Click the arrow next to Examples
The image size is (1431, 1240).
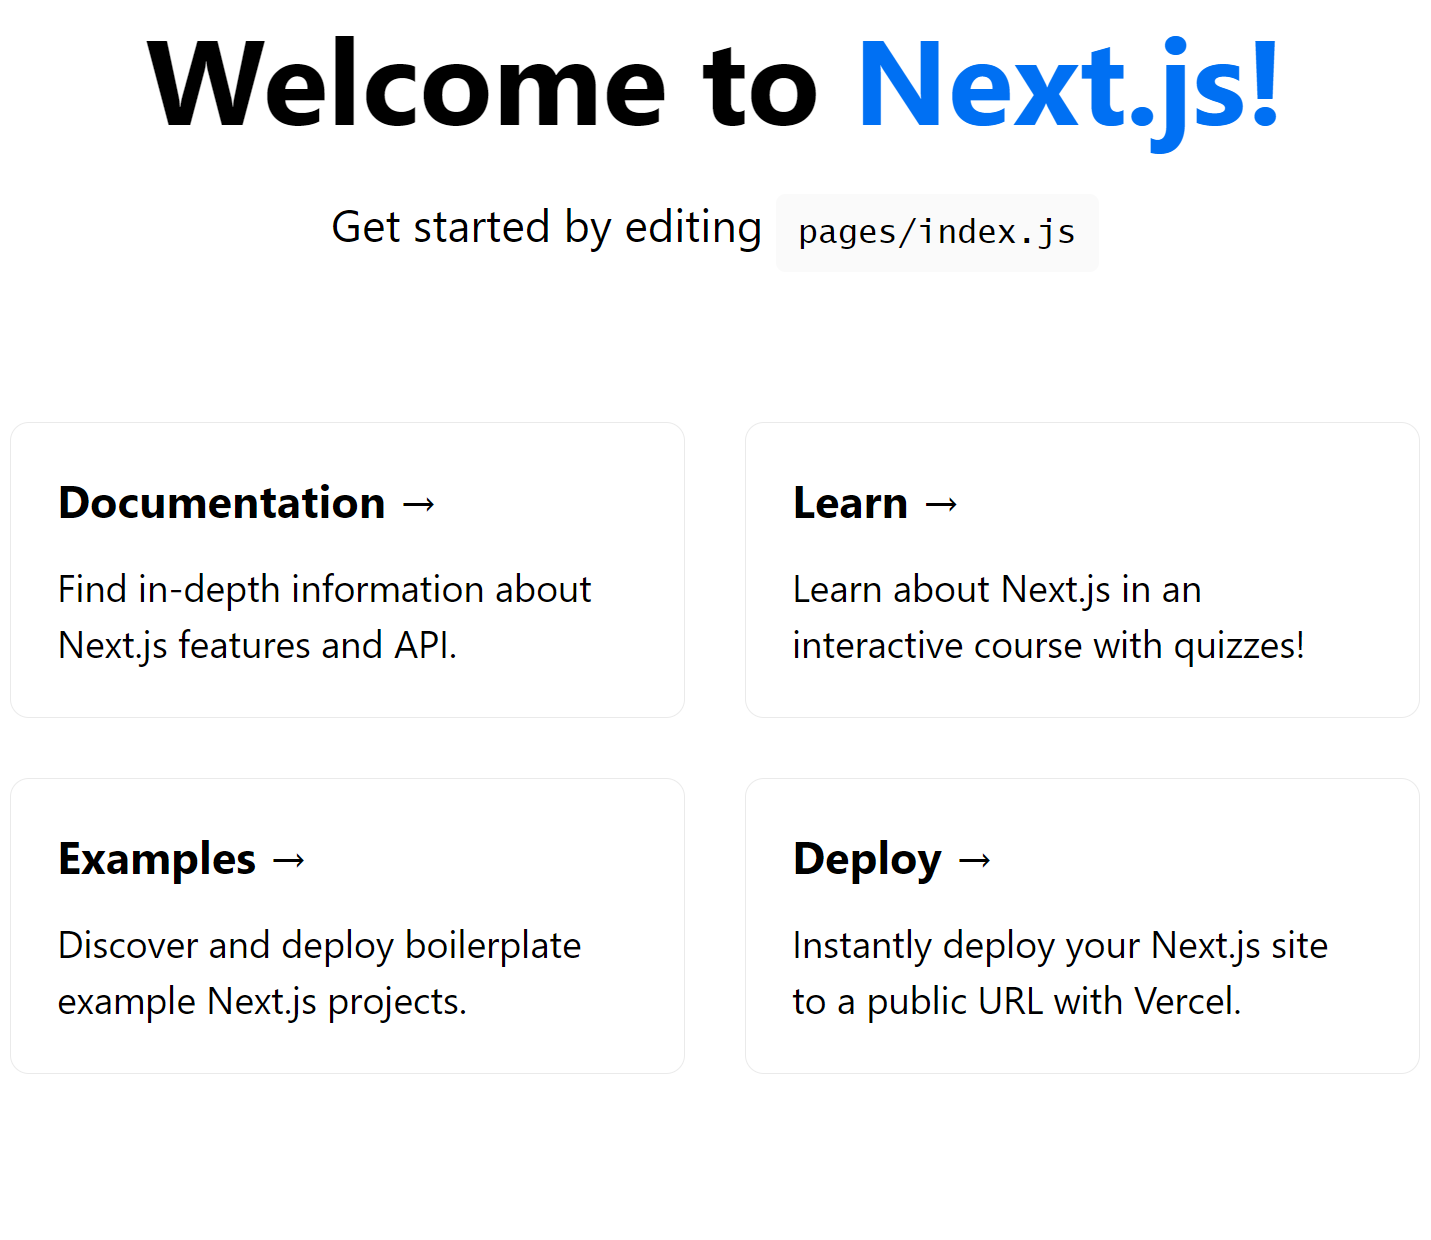point(289,860)
